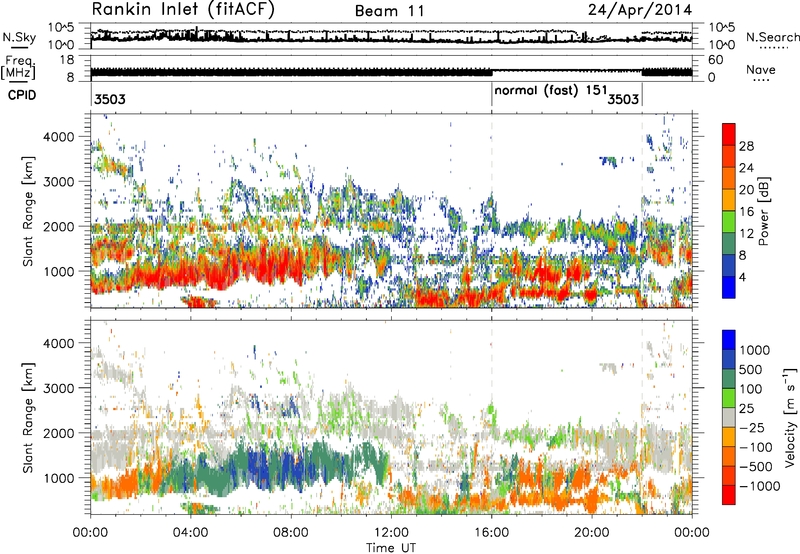The width and height of the screenshot is (800, 554).
Task: Click the blue bottom segment of power colorbar
Action: pyautogui.click(x=729, y=287)
